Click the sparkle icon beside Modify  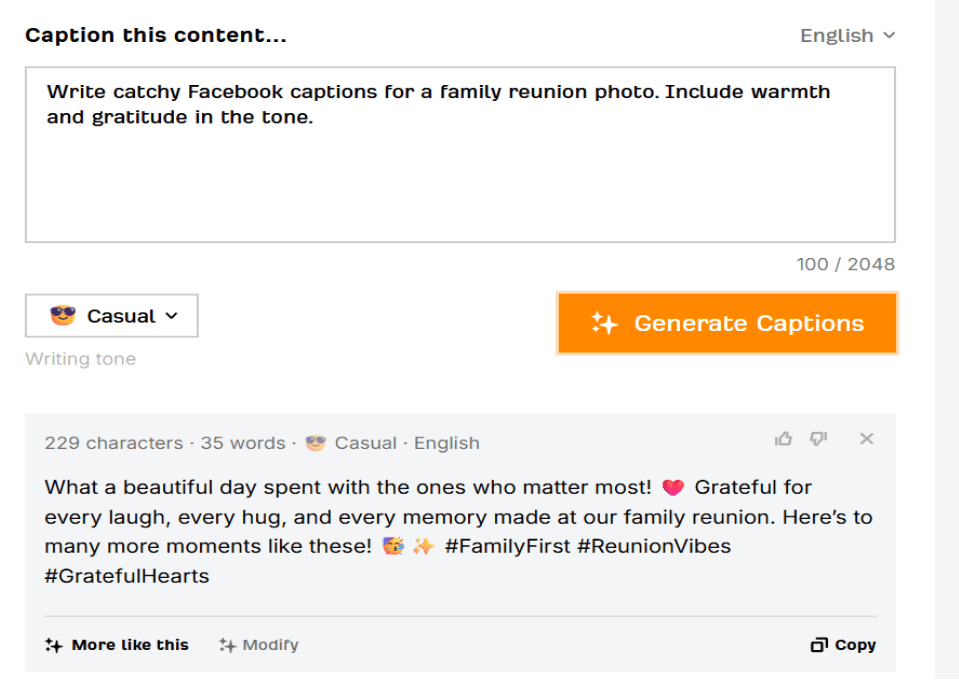(227, 645)
